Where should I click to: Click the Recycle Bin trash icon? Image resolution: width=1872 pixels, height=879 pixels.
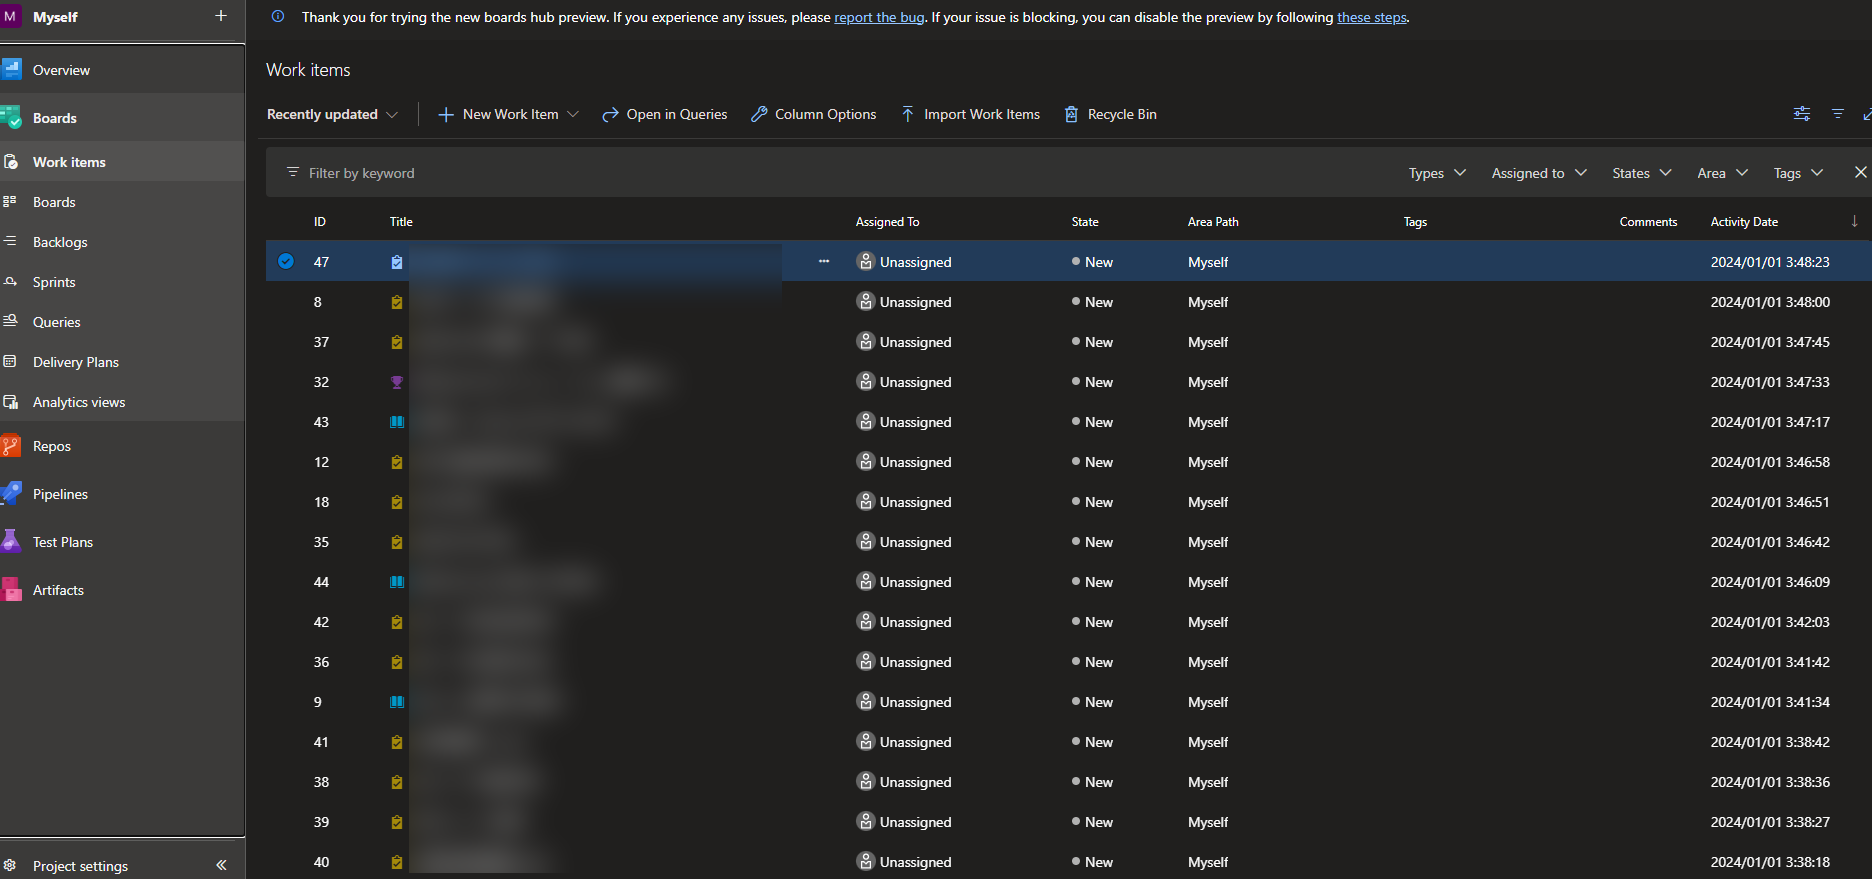[1071, 114]
